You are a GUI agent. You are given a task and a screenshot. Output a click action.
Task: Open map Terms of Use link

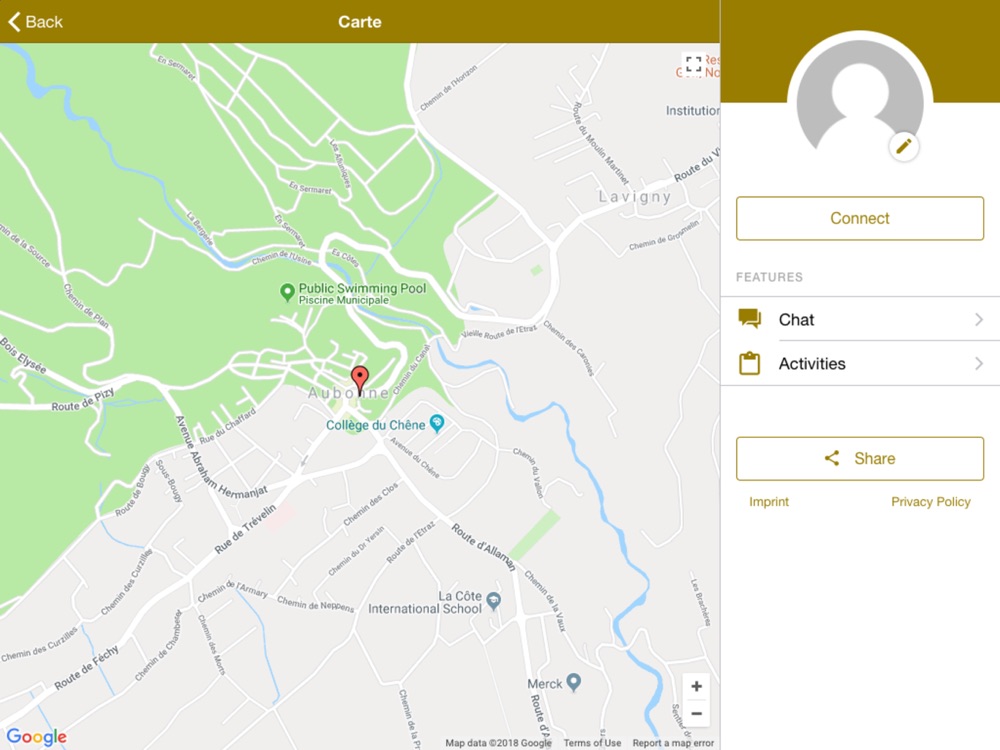click(x=592, y=742)
